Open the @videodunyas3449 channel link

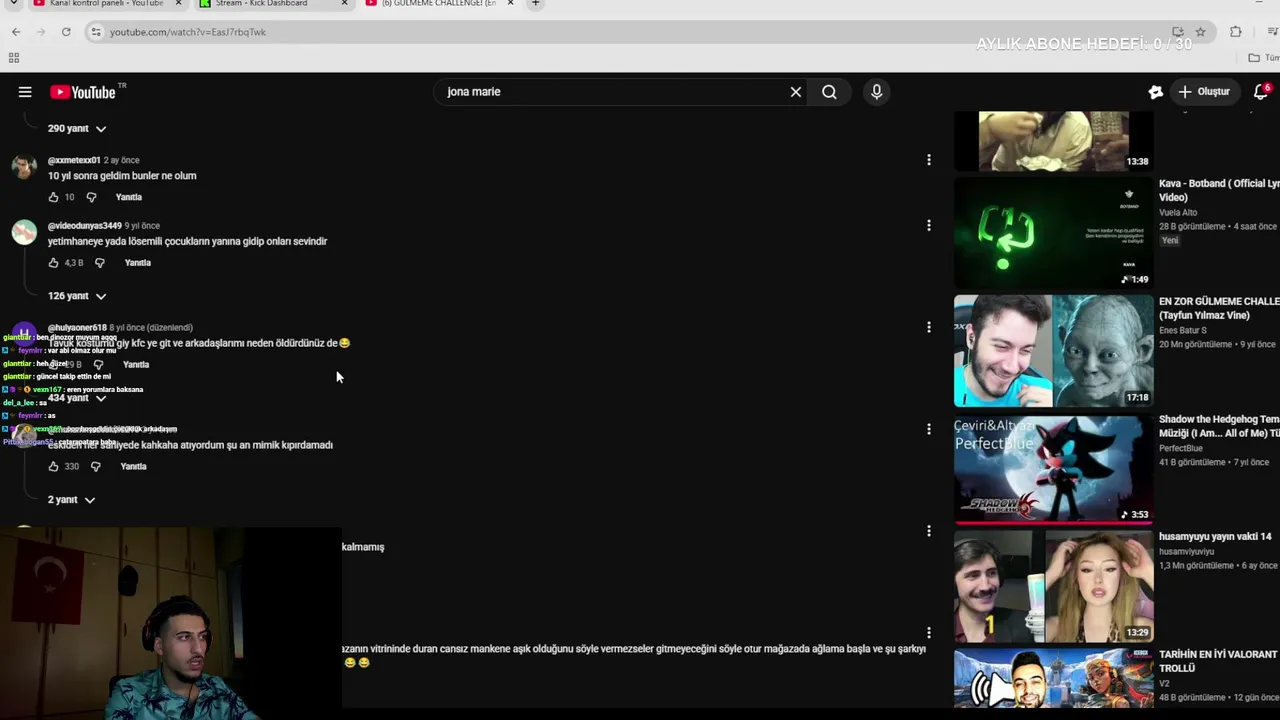[85, 226]
